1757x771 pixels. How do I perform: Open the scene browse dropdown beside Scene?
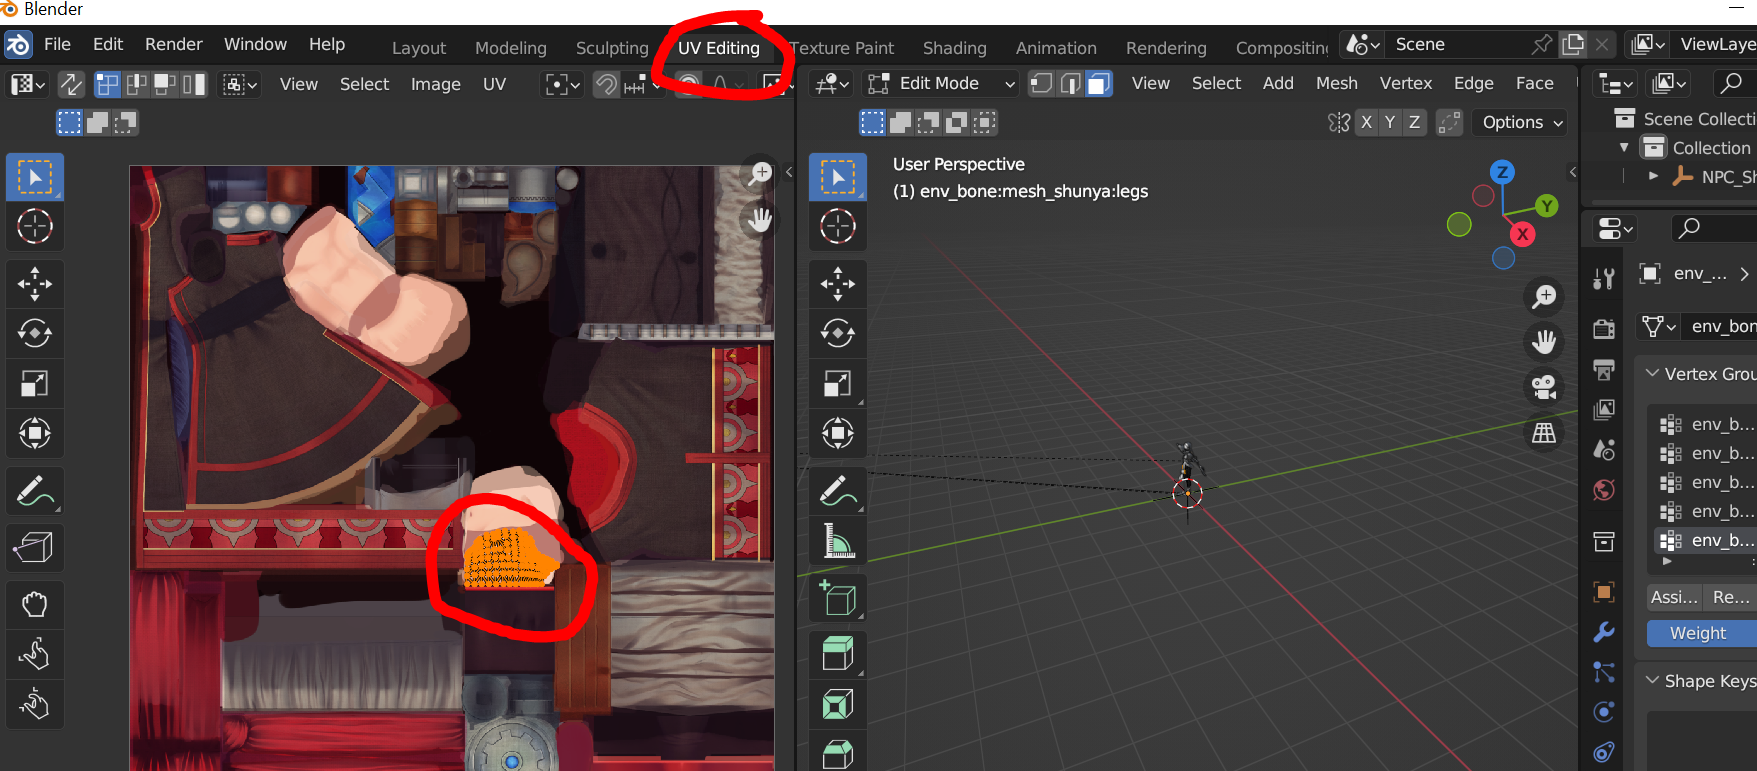pyautogui.click(x=1363, y=45)
